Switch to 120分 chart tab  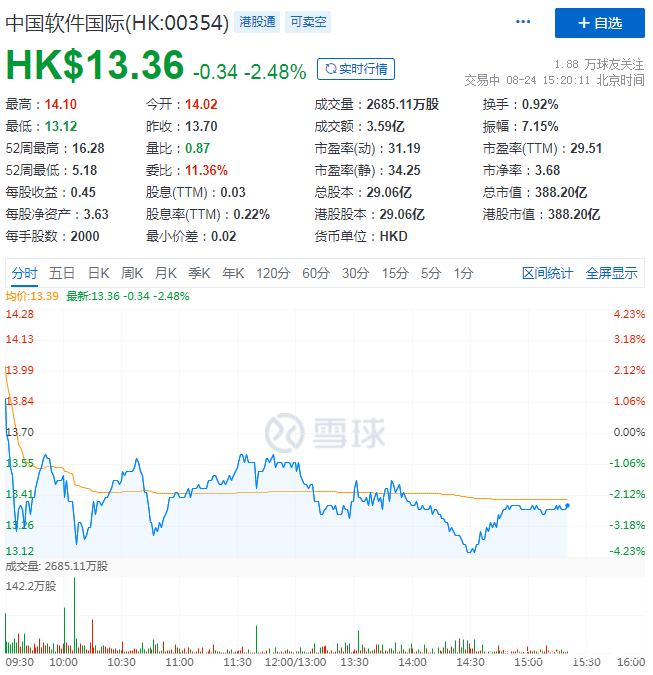(x=273, y=273)
